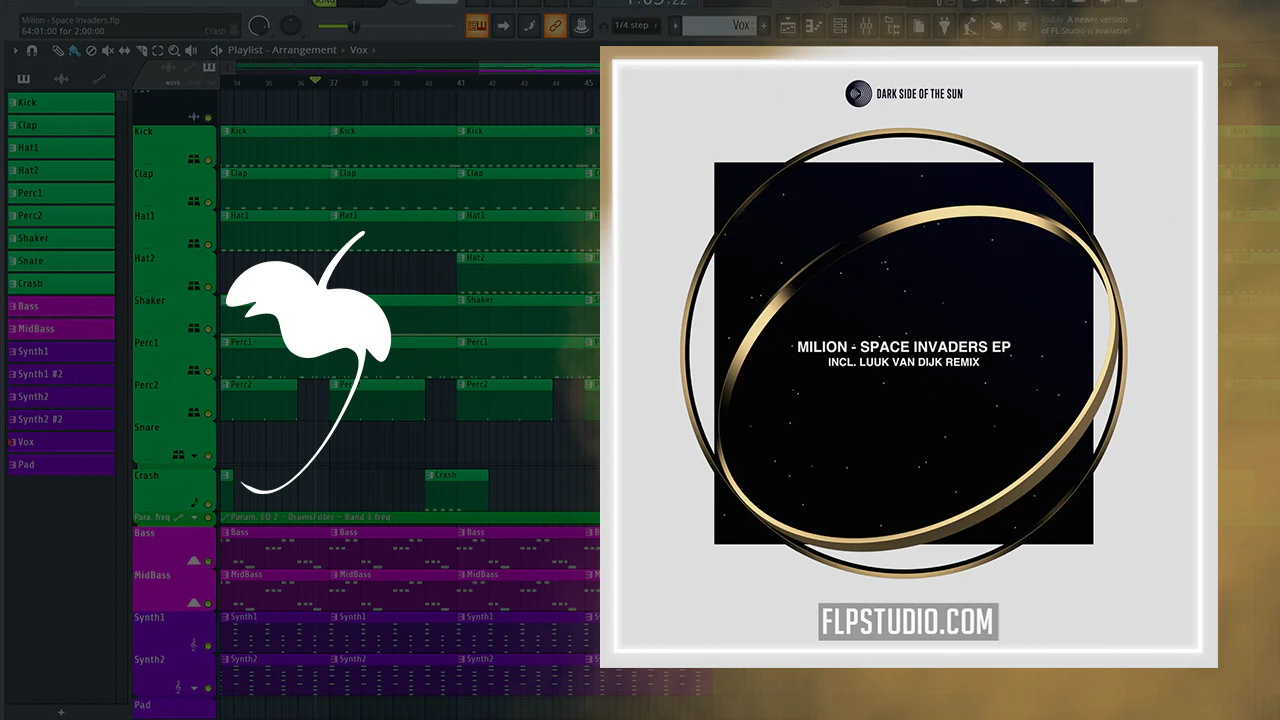1280x720 pixels.
Task: Show audio clips using waveform tab
Action: pyautogui.click(x=61, y=79)
